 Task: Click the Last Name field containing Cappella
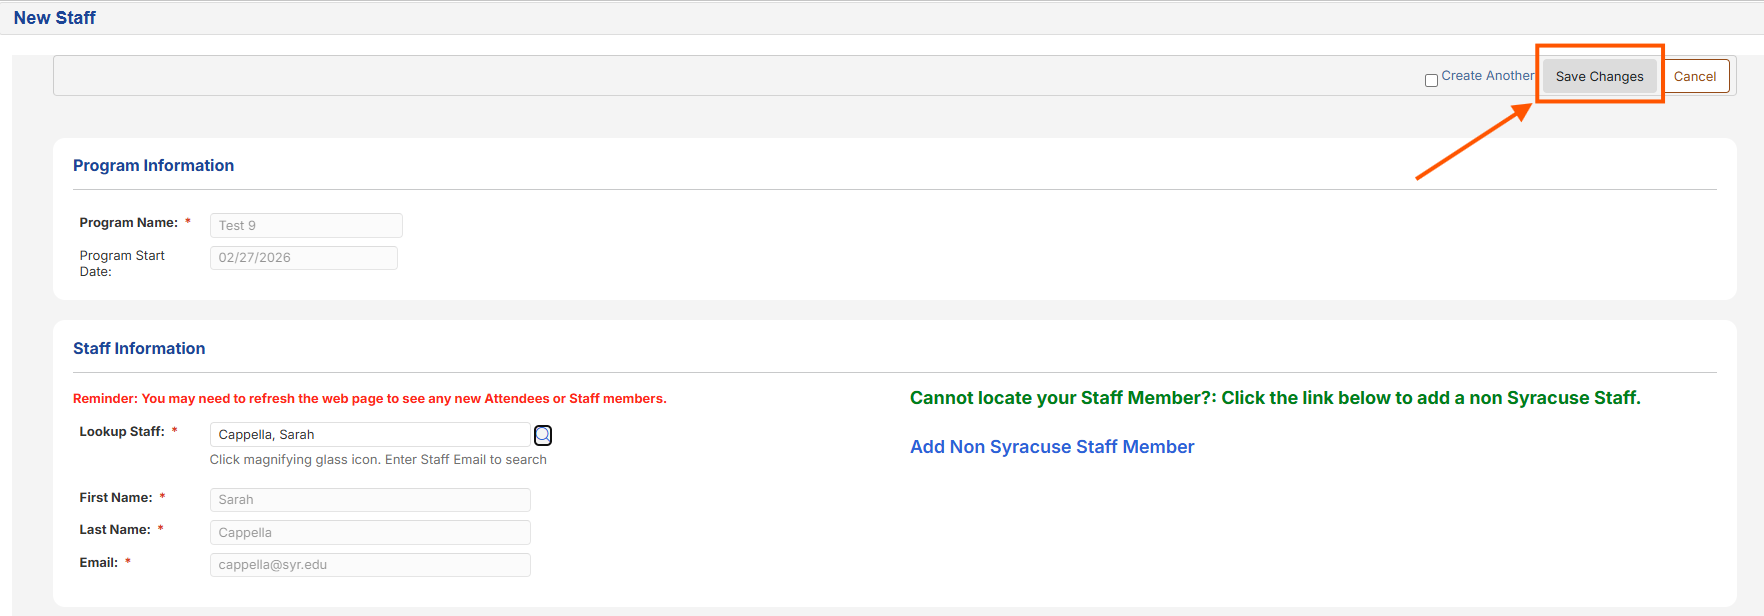point(369,533)
